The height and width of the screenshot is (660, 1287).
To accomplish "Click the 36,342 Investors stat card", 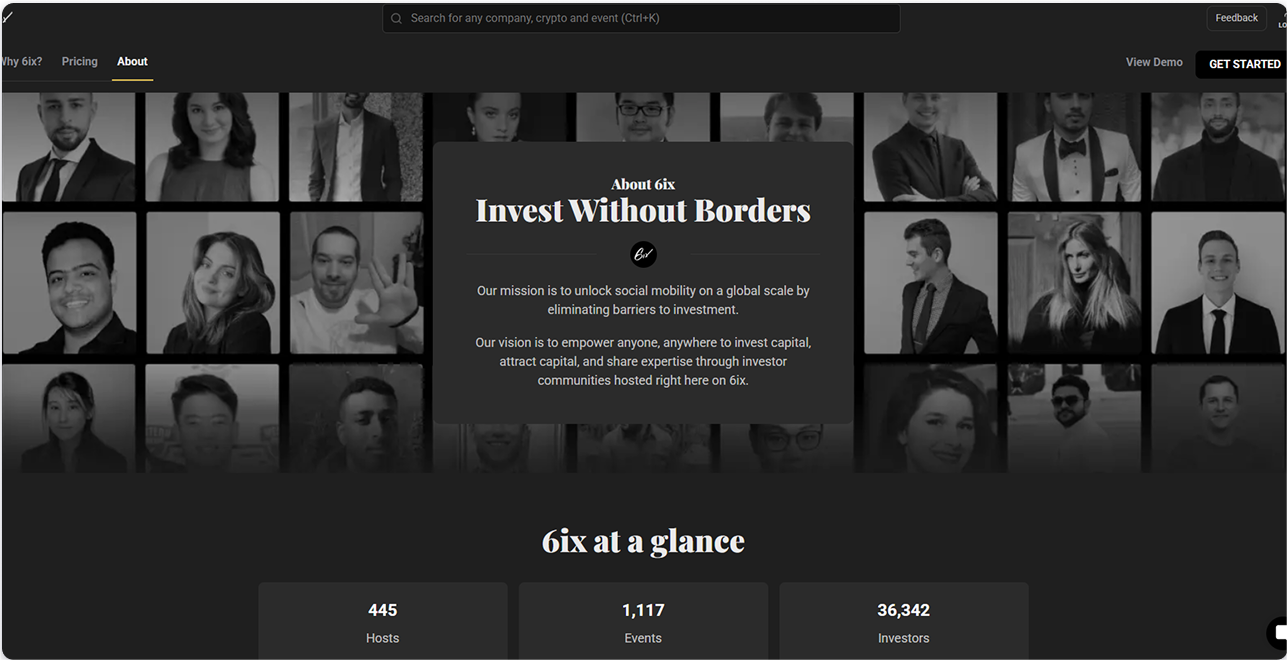I will tap(904, 621).
